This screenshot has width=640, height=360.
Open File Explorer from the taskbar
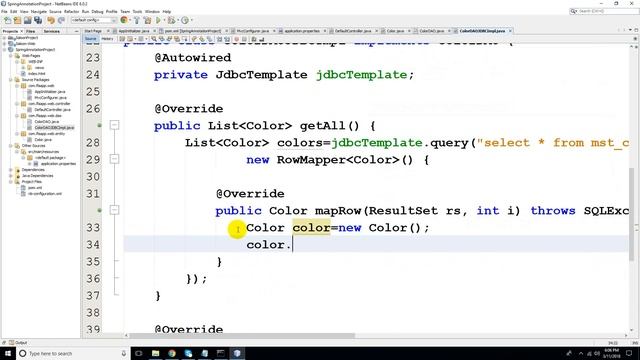click(x=156, y=353)
